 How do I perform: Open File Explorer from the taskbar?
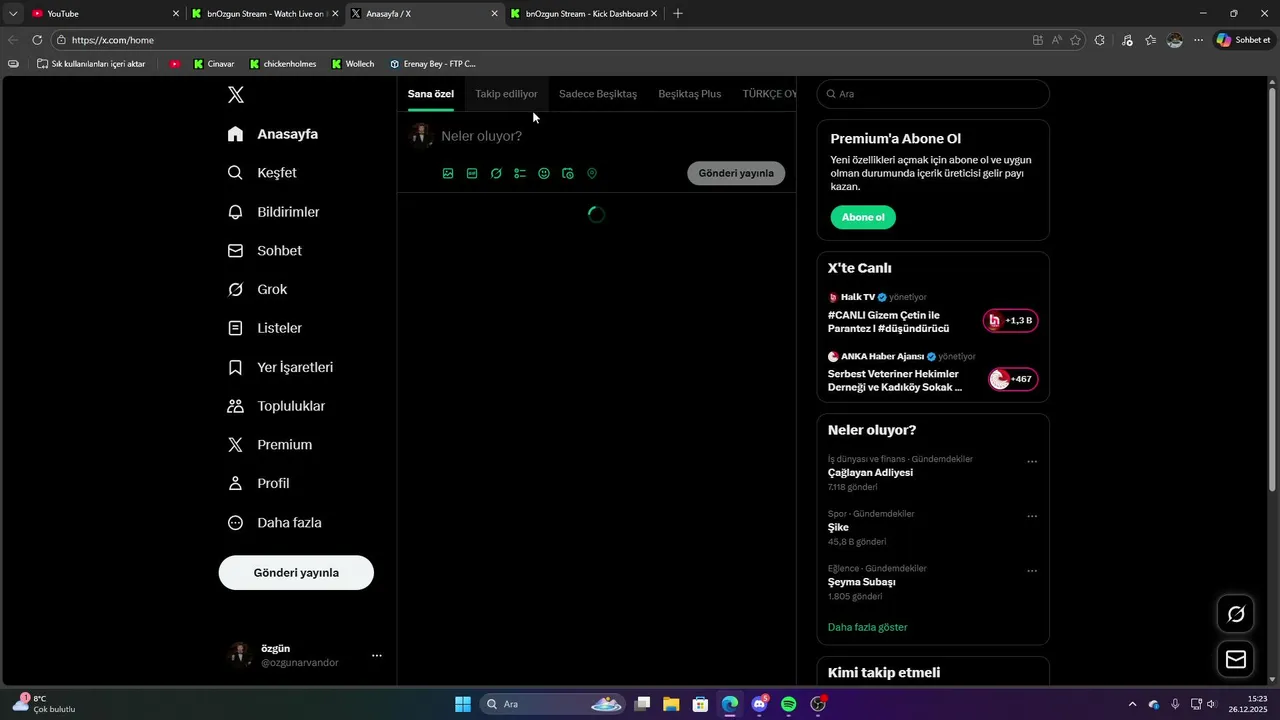pyautogui.click(x=671, y=704)
